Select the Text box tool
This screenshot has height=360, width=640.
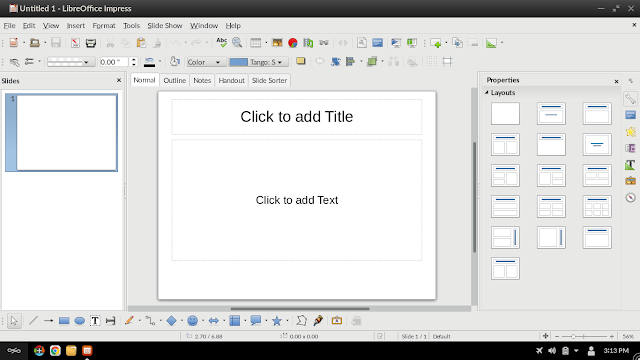tap(95, 321)
